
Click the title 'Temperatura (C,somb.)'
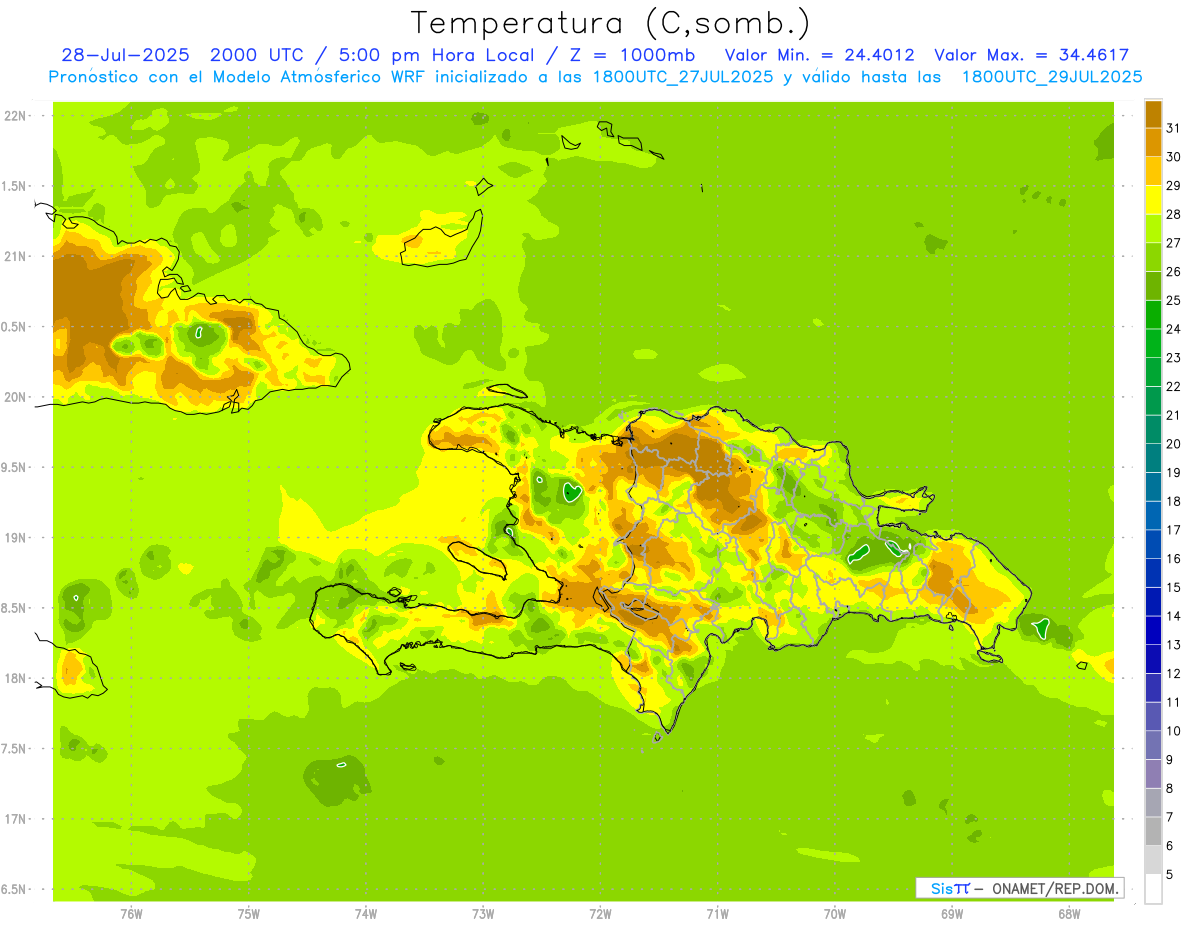click(611, 23)
